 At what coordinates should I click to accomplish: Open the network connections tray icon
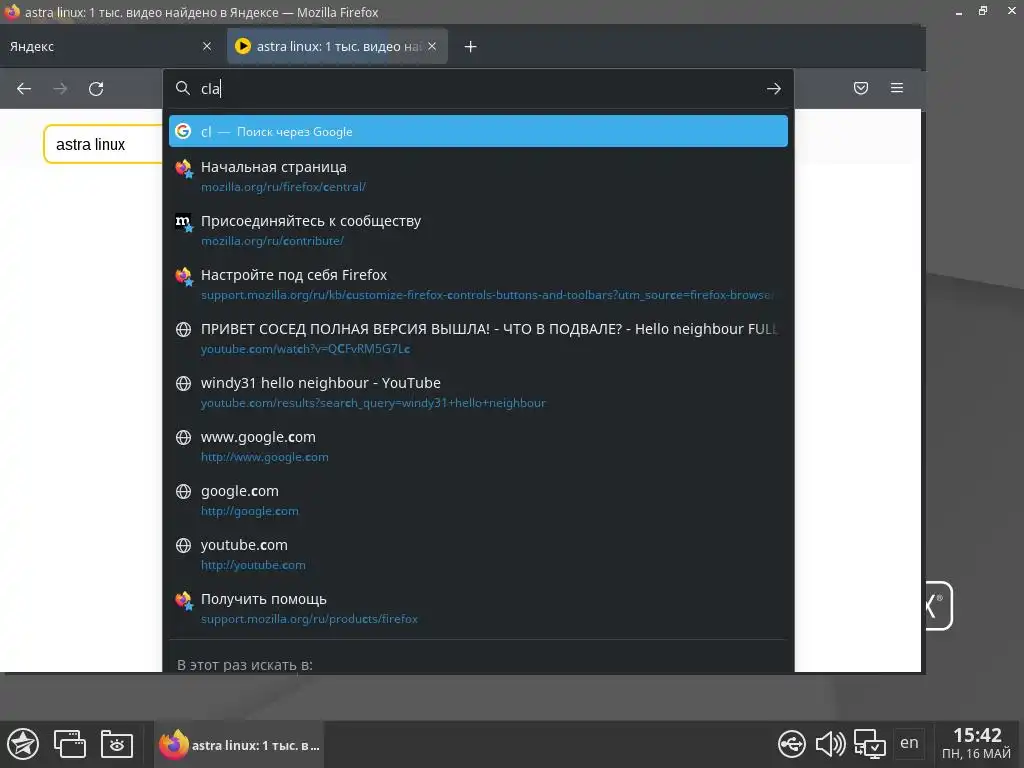pyautogui.click(x=870, y=744)
